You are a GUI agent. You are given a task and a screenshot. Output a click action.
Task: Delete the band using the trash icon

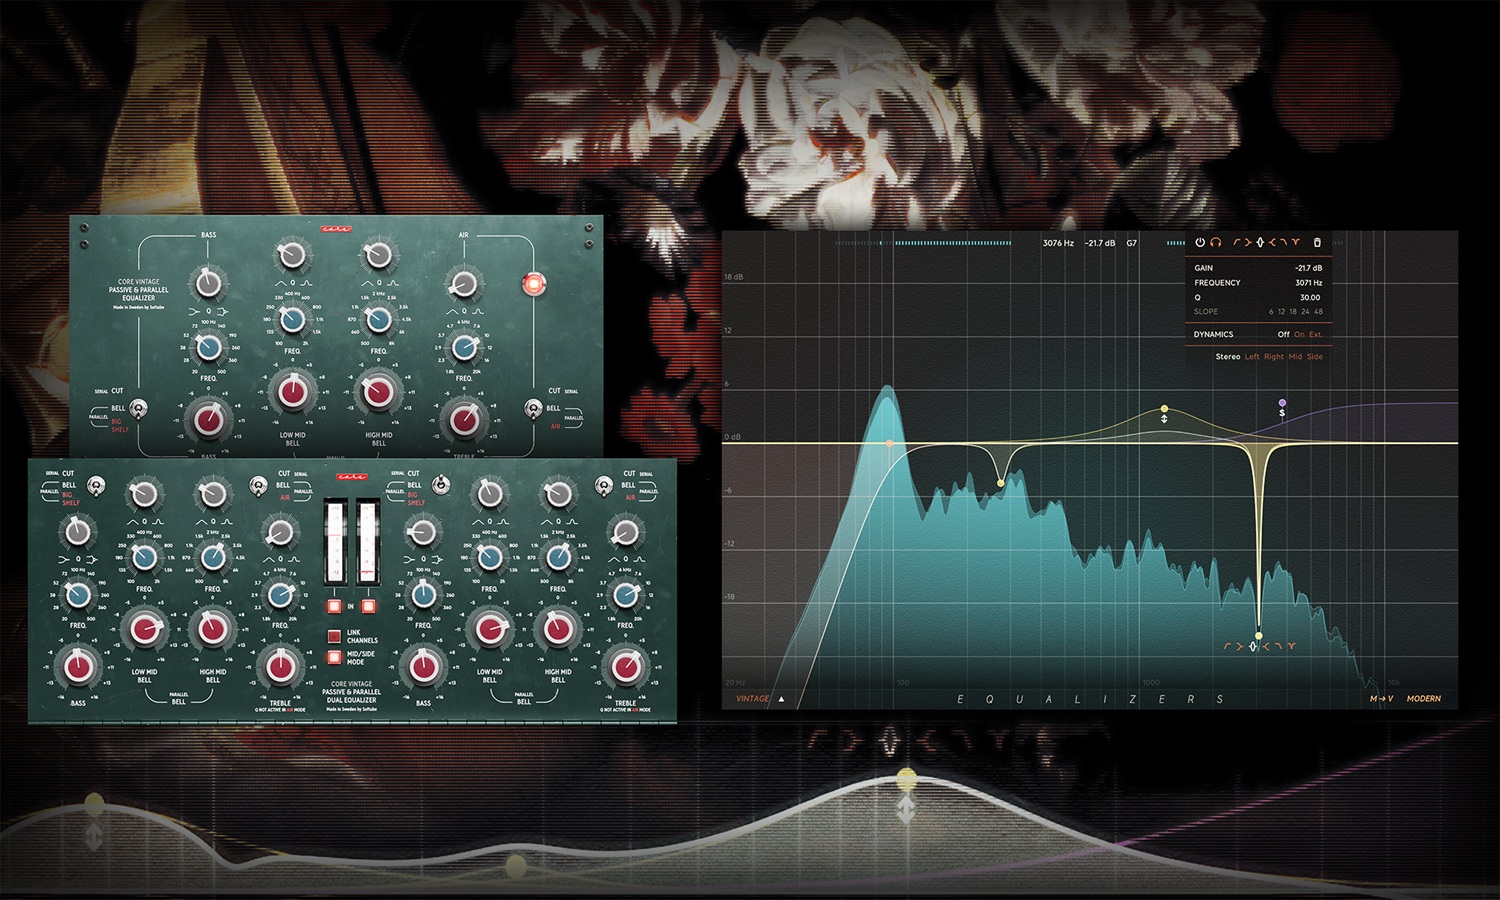[1318, 242]
